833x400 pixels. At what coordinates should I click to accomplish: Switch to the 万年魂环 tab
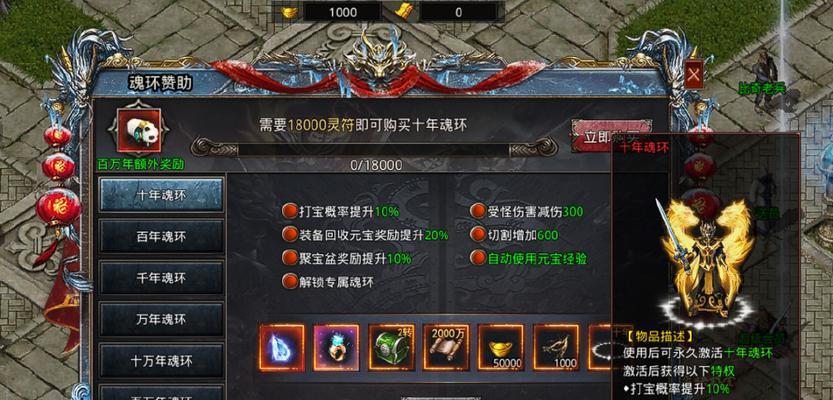tap(162, 319)
